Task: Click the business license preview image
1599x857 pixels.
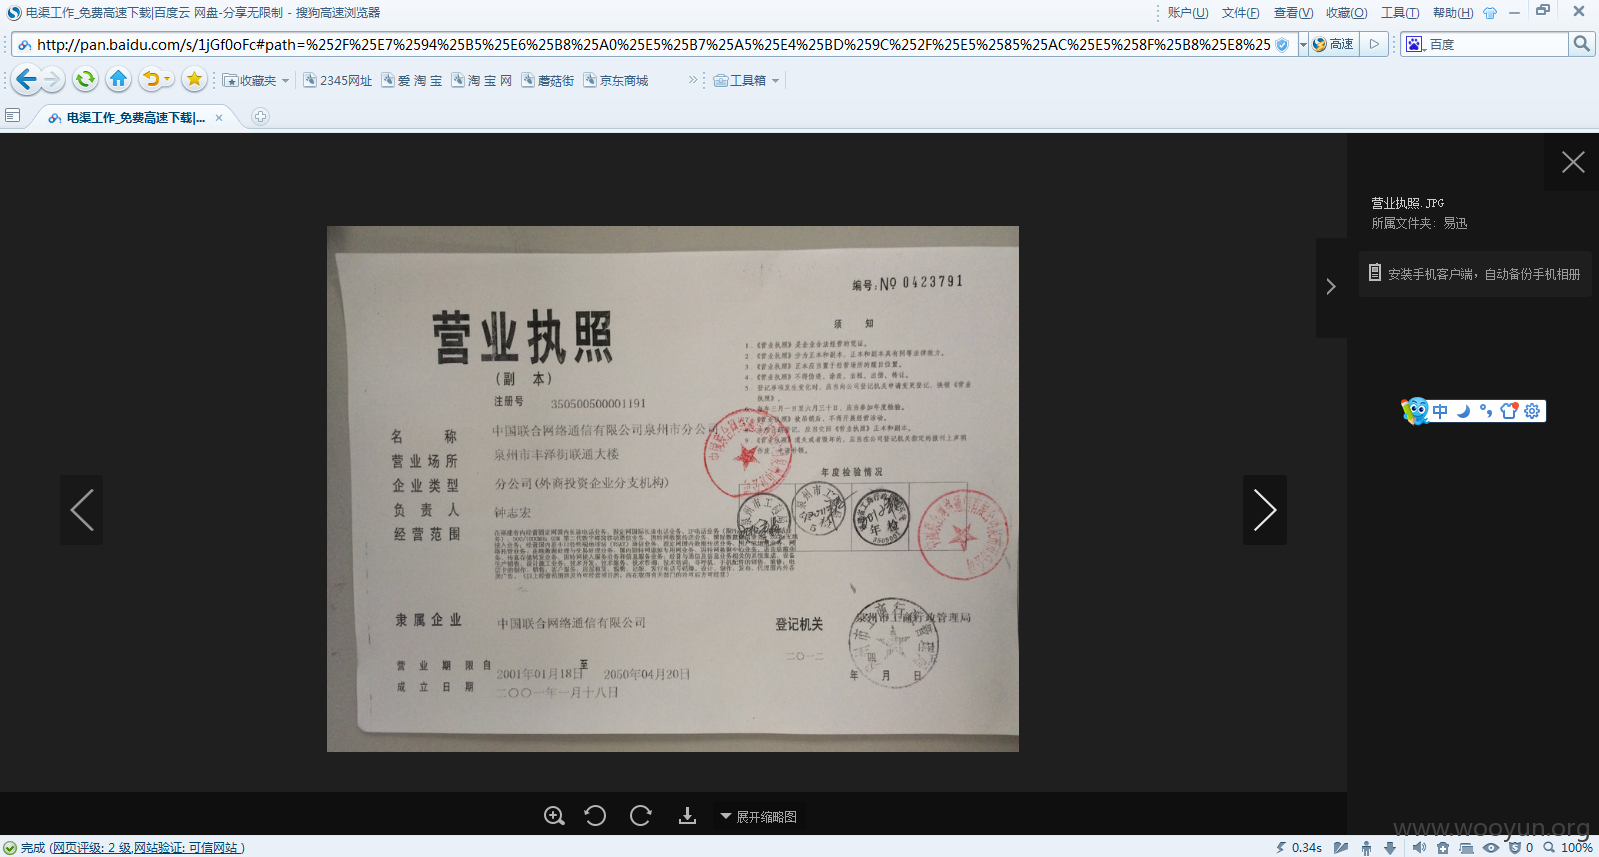Action: (x=673, y=489)
